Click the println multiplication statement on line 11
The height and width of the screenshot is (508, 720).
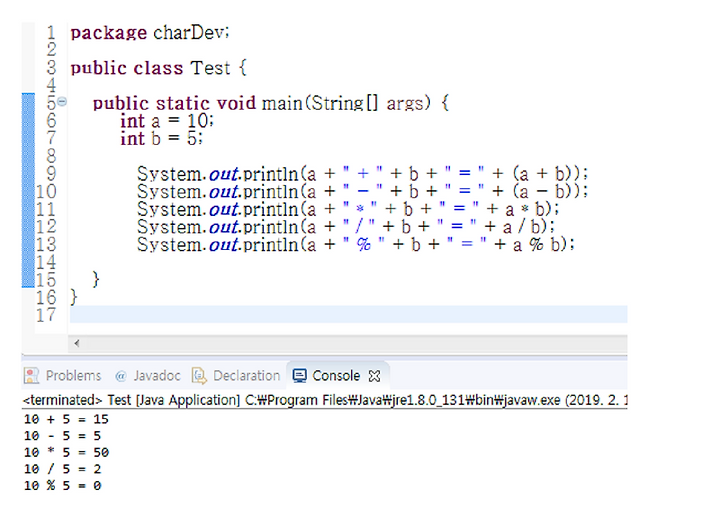pos(348,209)
